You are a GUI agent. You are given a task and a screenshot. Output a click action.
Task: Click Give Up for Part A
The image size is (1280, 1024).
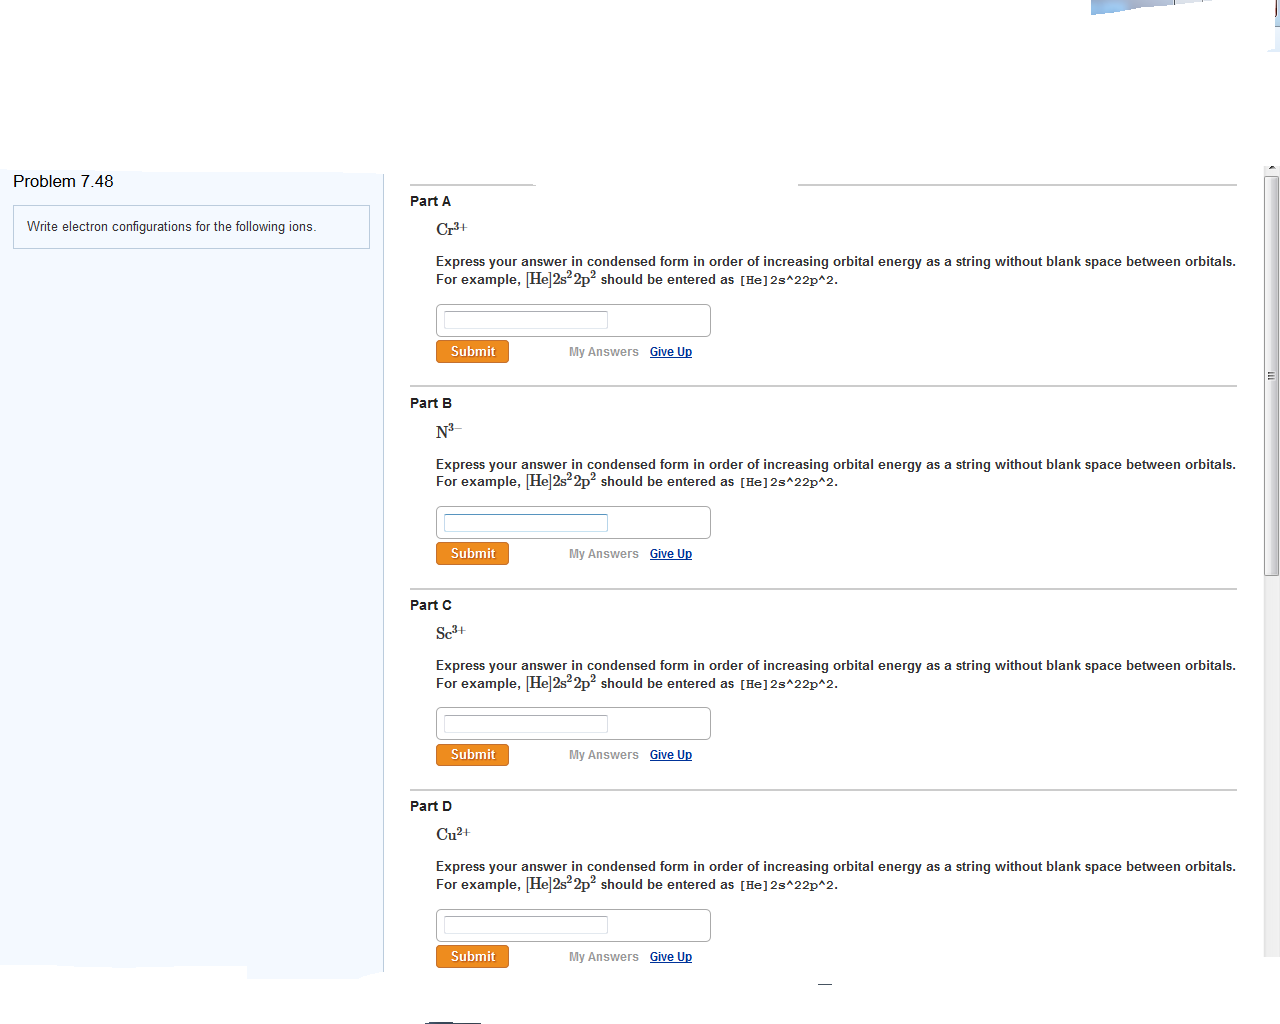(670, 351)
